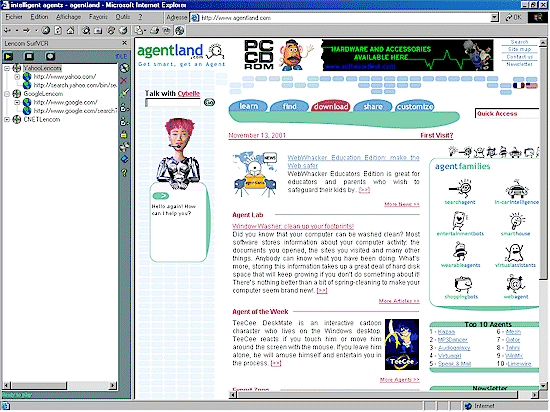Click the padlock icon in SurfVCR sidebar
Image resolution: width=550 pixels, height=412 pixels.
point(123,134)
